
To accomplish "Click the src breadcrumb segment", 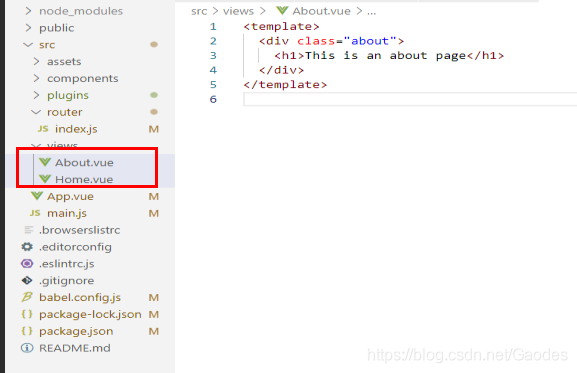I will click(199, 11).
